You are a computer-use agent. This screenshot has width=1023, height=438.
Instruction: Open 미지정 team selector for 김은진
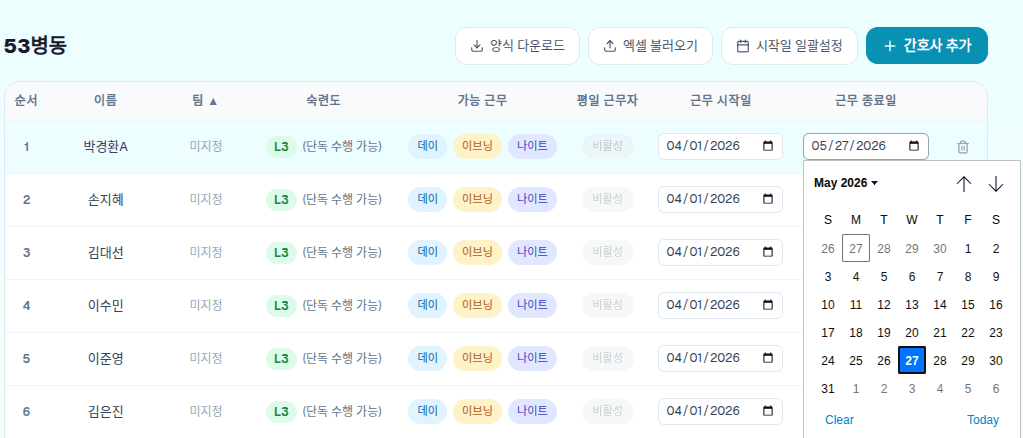(x=206, y=411)
